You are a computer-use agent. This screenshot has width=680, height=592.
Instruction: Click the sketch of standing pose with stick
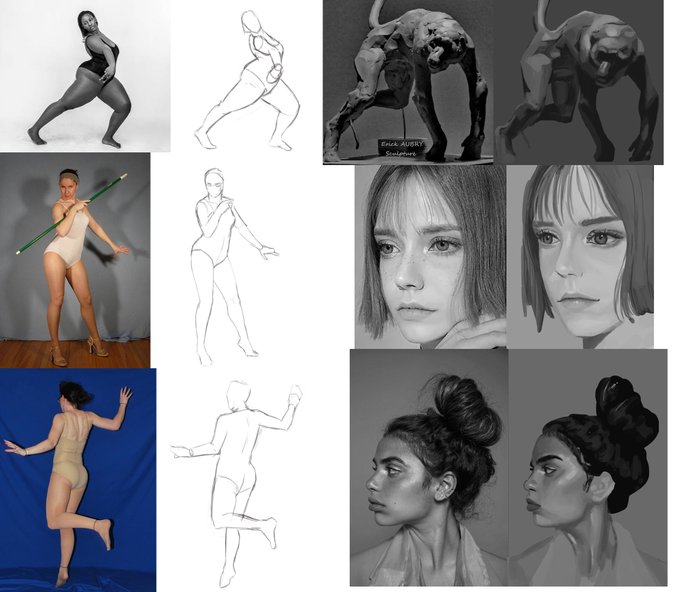tap(235, 266)
